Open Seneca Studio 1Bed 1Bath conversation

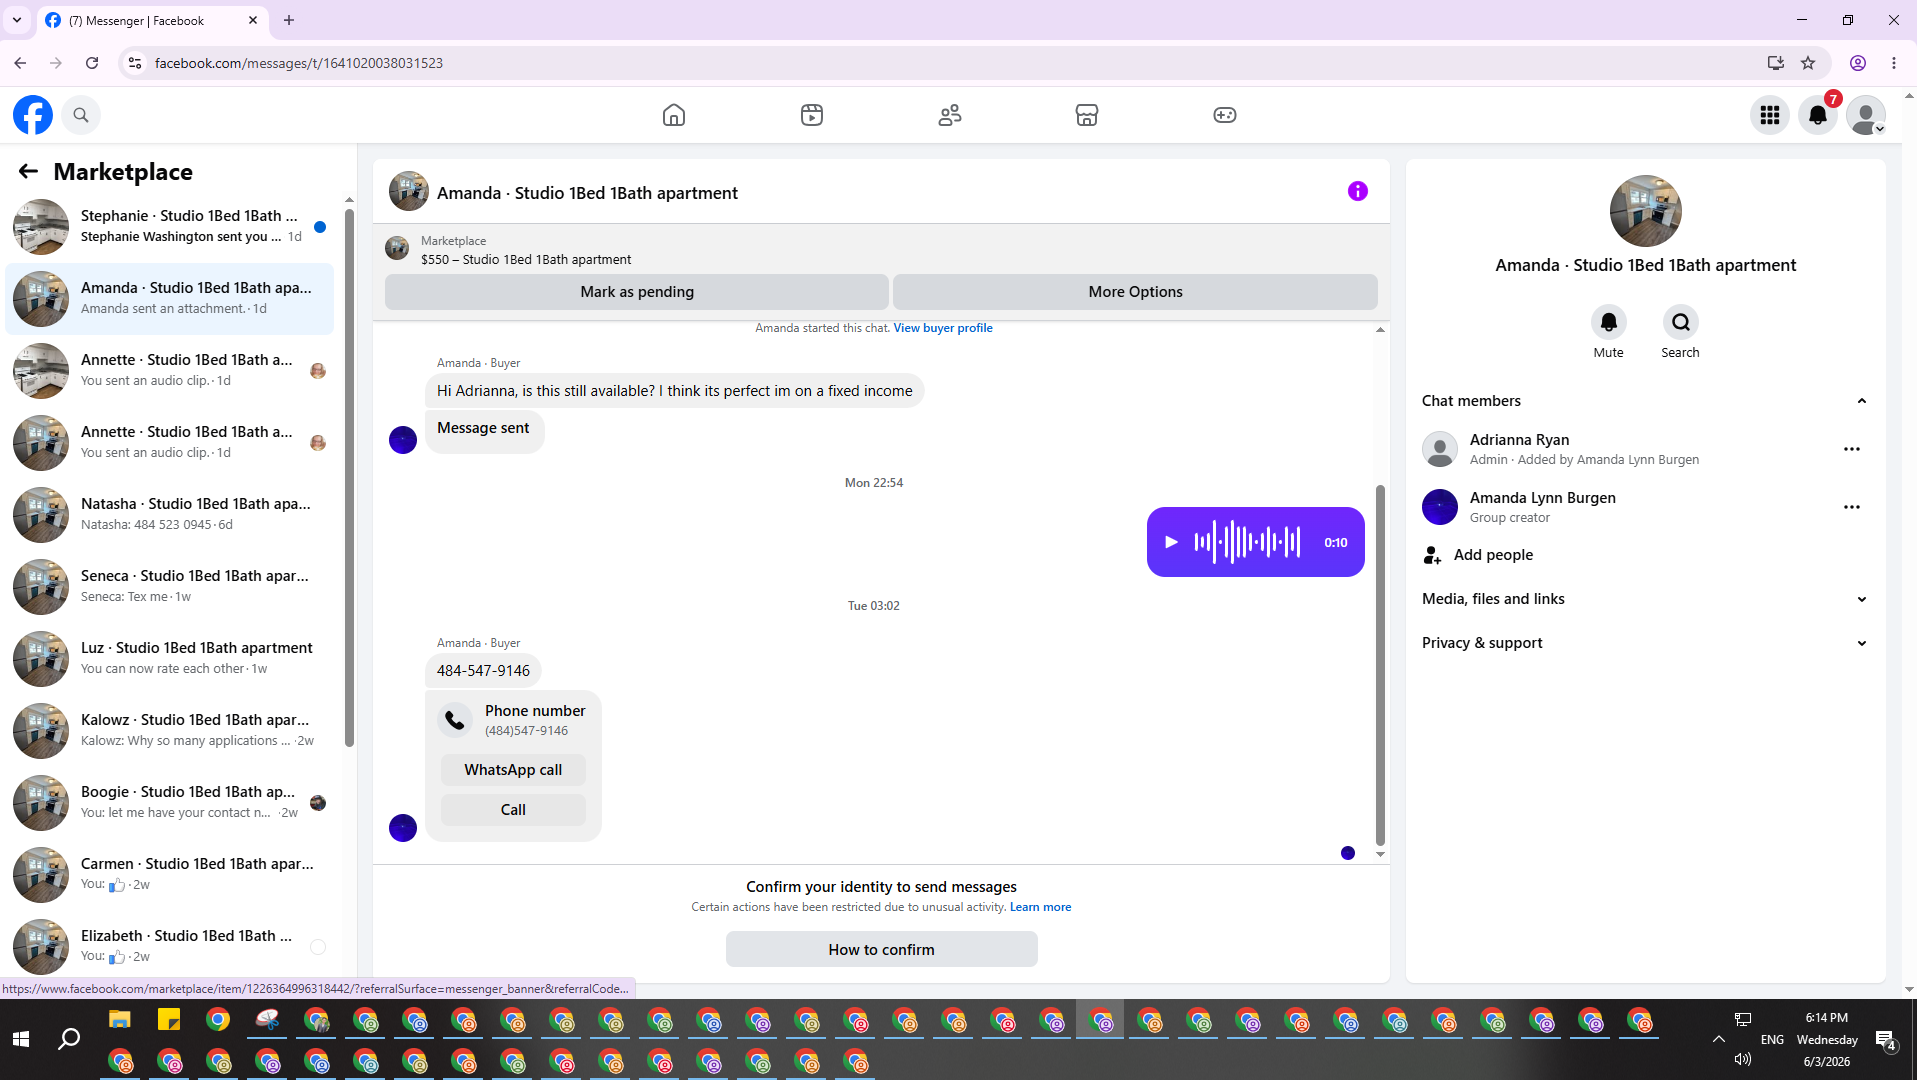170,587
